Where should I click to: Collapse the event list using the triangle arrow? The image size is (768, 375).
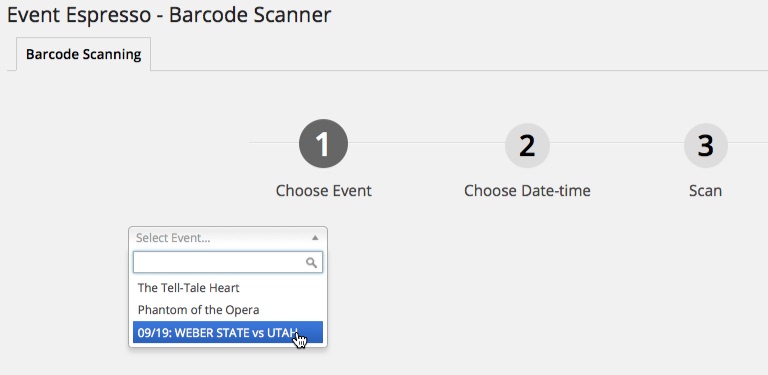[315, 238]
